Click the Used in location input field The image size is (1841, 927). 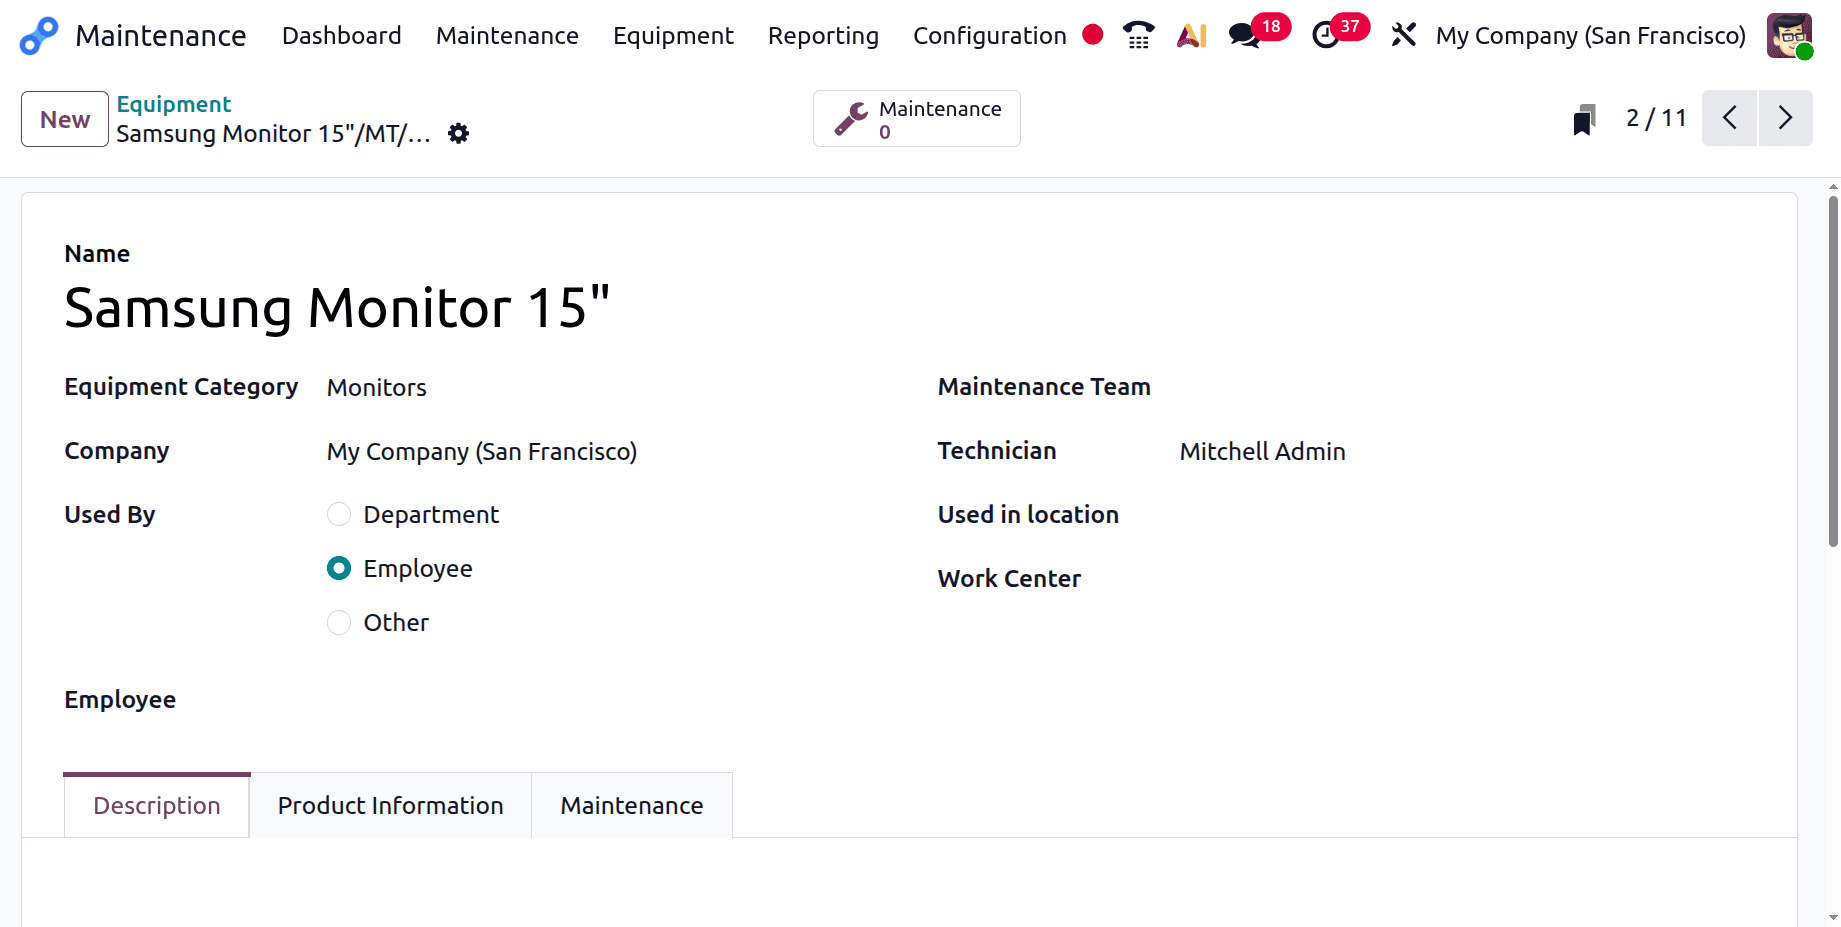1466,515
